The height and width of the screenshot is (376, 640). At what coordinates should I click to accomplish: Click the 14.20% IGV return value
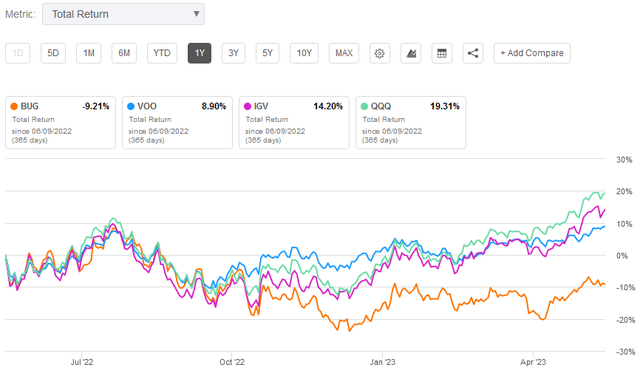click(328, 107)
